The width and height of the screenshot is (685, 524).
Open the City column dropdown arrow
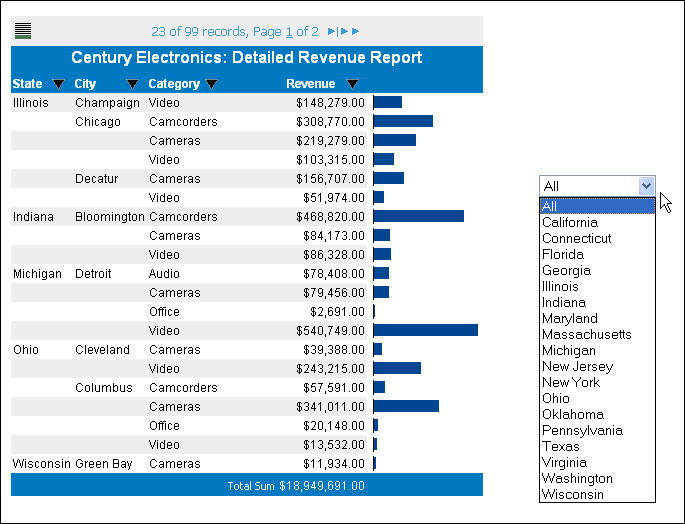pyautogui.click(x=132, y=84)
